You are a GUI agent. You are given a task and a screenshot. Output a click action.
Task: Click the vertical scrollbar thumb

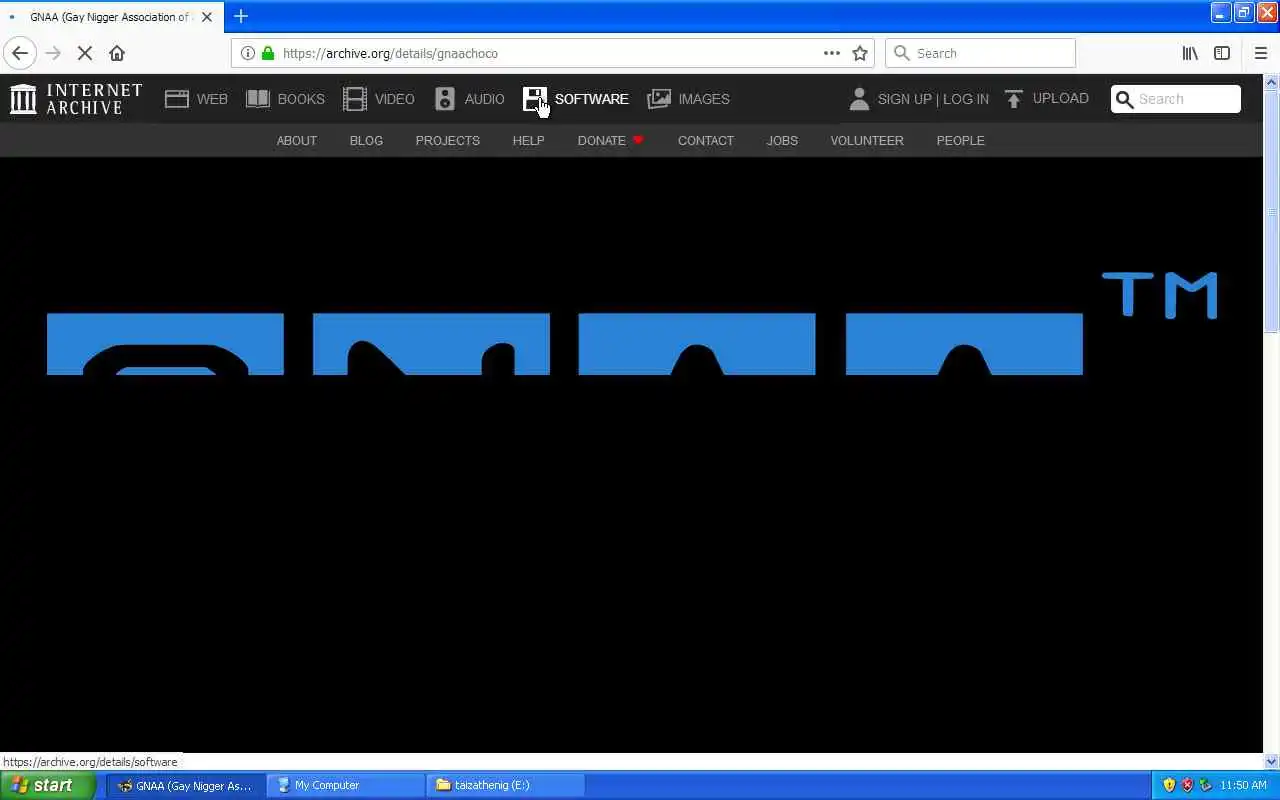1271,211
